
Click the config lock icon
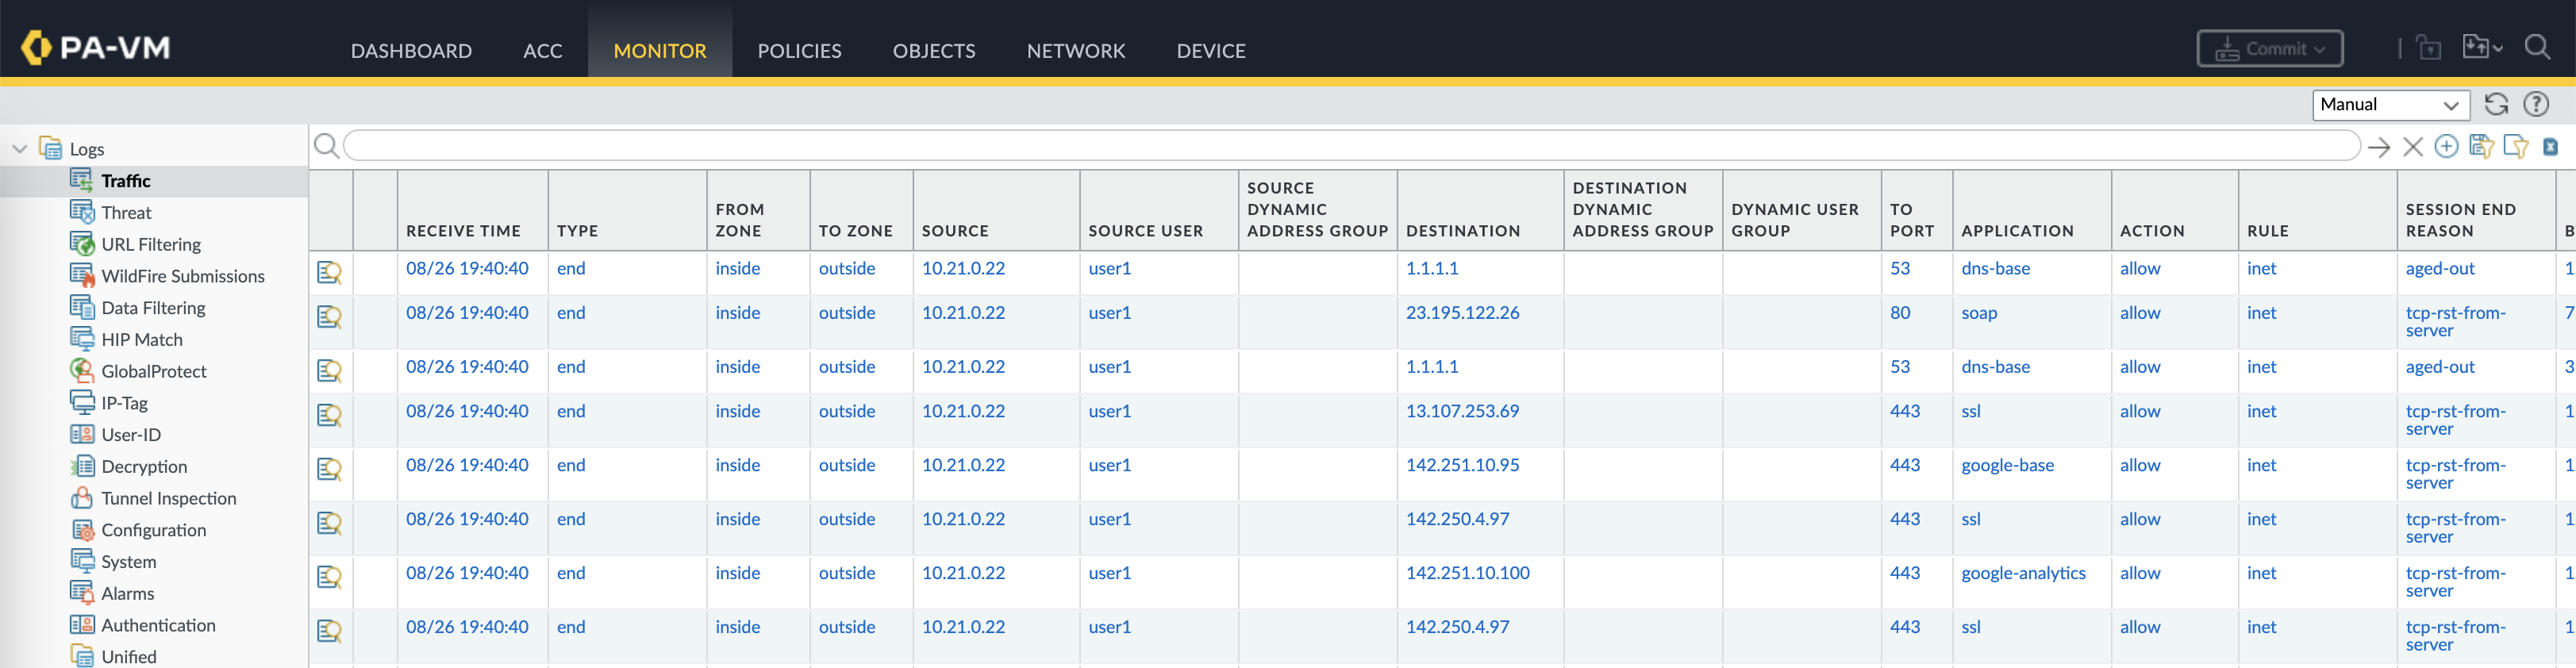point(2428,48)
